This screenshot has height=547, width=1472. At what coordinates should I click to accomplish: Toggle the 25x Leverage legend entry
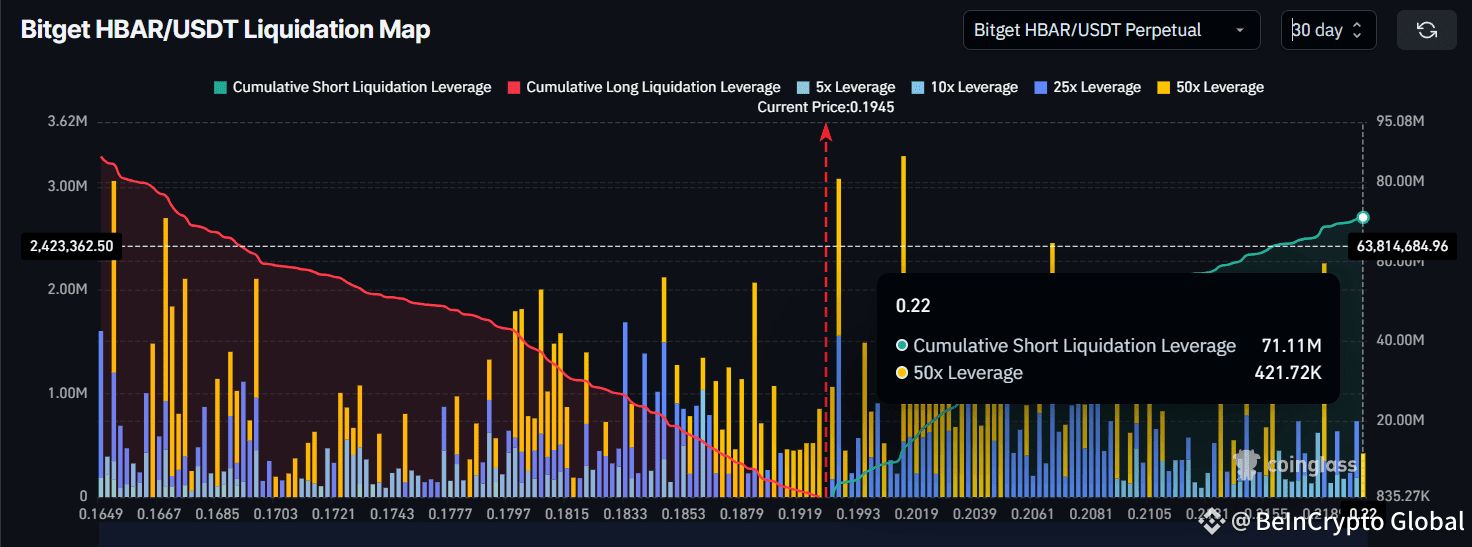[1087, 87]
